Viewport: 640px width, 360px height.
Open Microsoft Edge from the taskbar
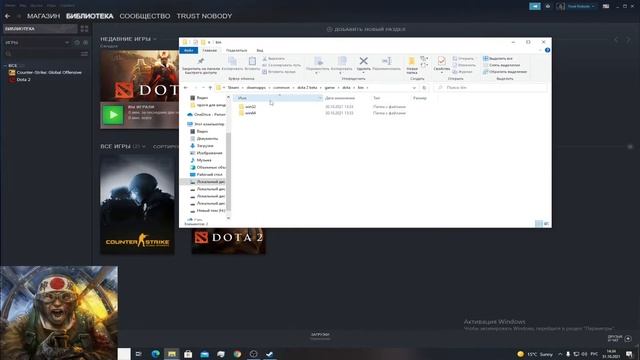click(x=156, y=354)
